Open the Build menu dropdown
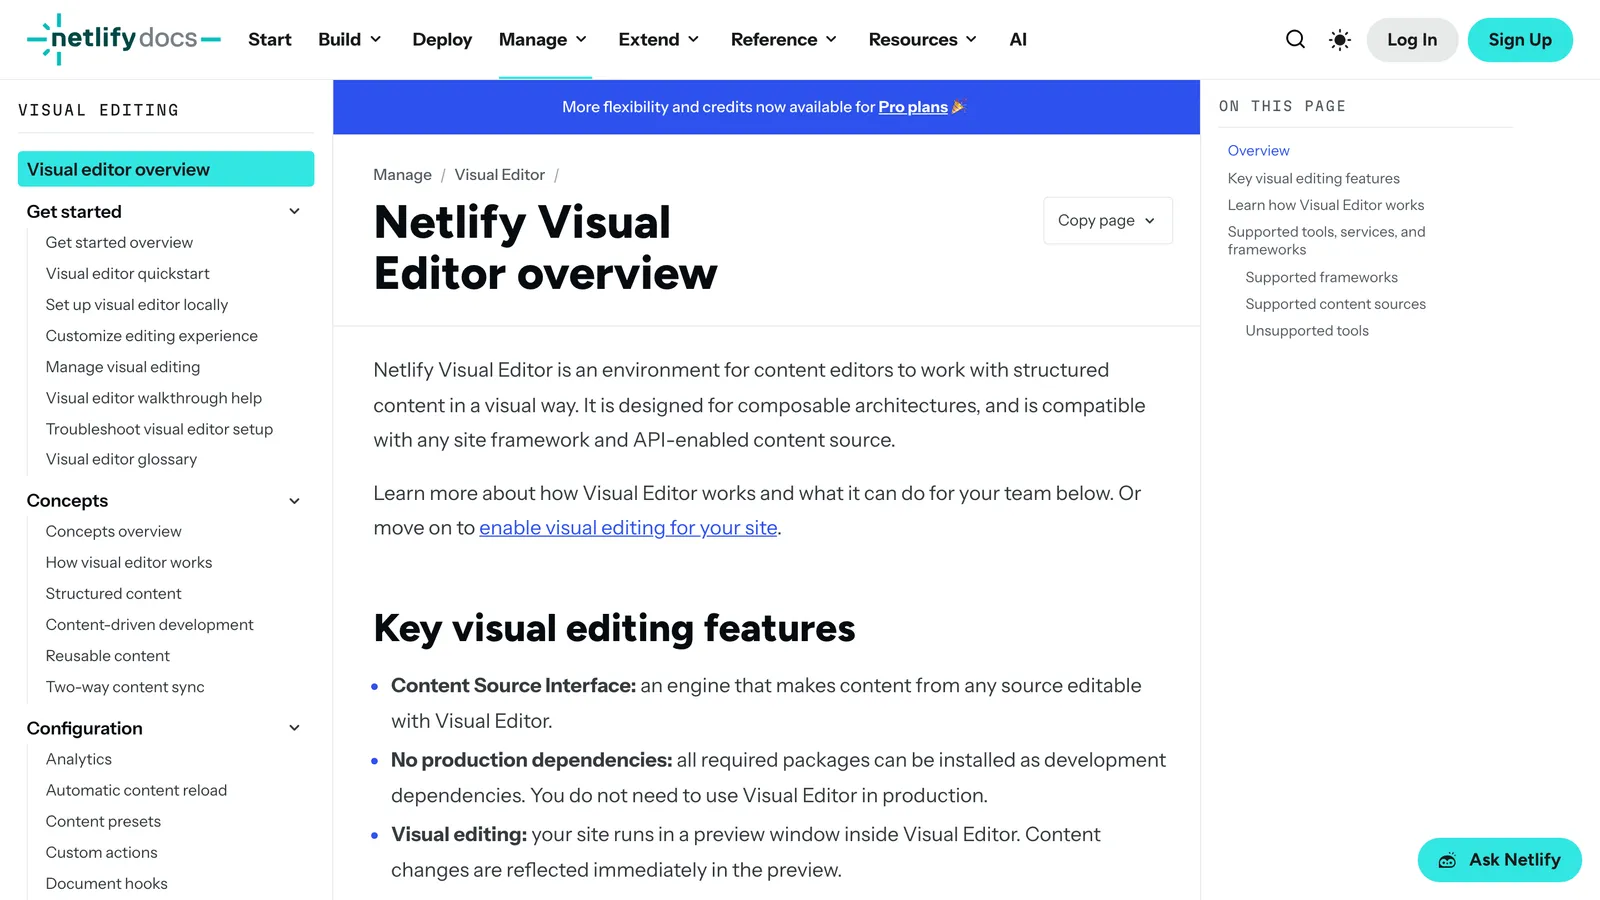The width and height of the screenshot is (1600, 900). tap(350, 39)
